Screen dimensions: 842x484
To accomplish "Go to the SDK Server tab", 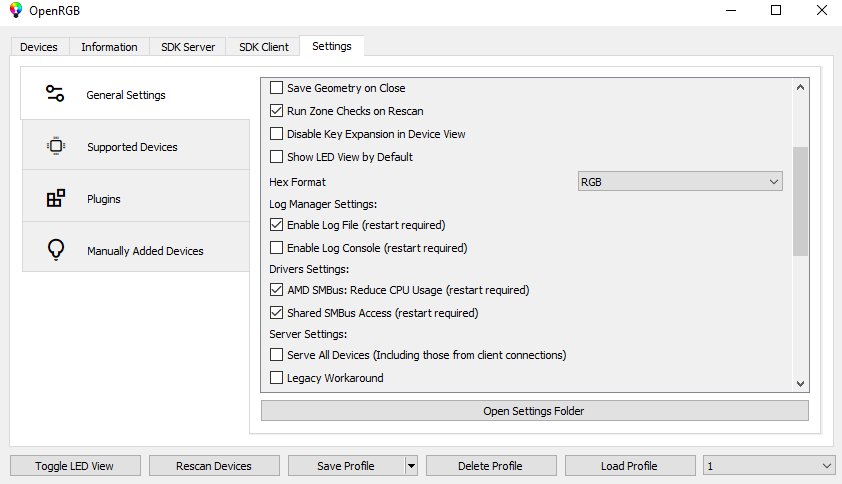I will tap(188, 47).
